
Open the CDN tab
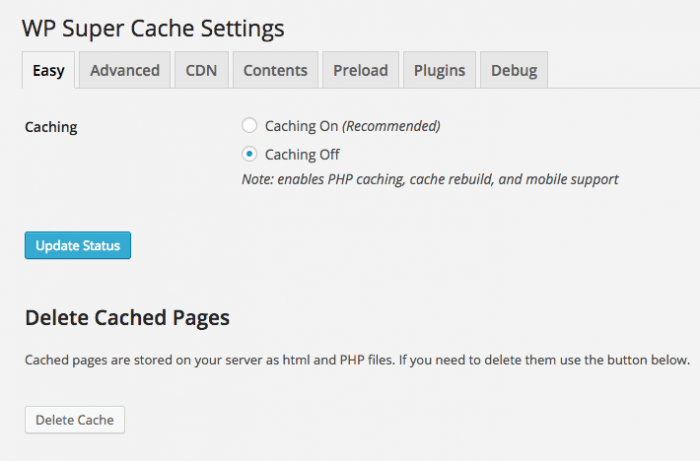[x=201, y=70]
